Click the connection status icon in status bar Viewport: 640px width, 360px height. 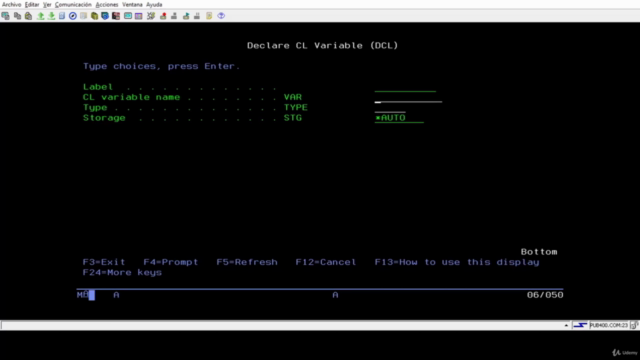pos(580,325)
